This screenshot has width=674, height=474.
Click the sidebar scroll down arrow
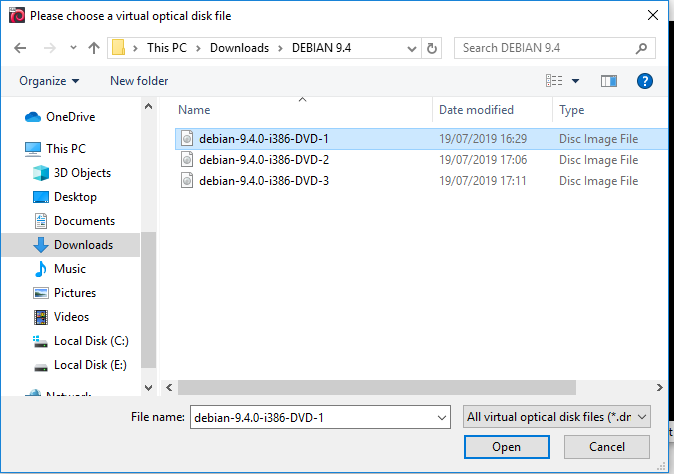tap(148, 388)
